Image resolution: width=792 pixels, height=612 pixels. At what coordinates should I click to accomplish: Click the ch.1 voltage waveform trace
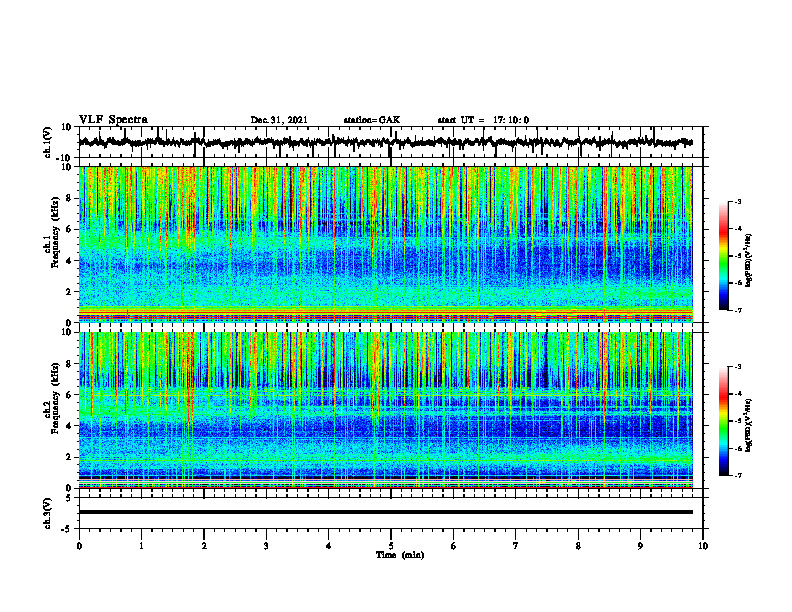(385, 142)
